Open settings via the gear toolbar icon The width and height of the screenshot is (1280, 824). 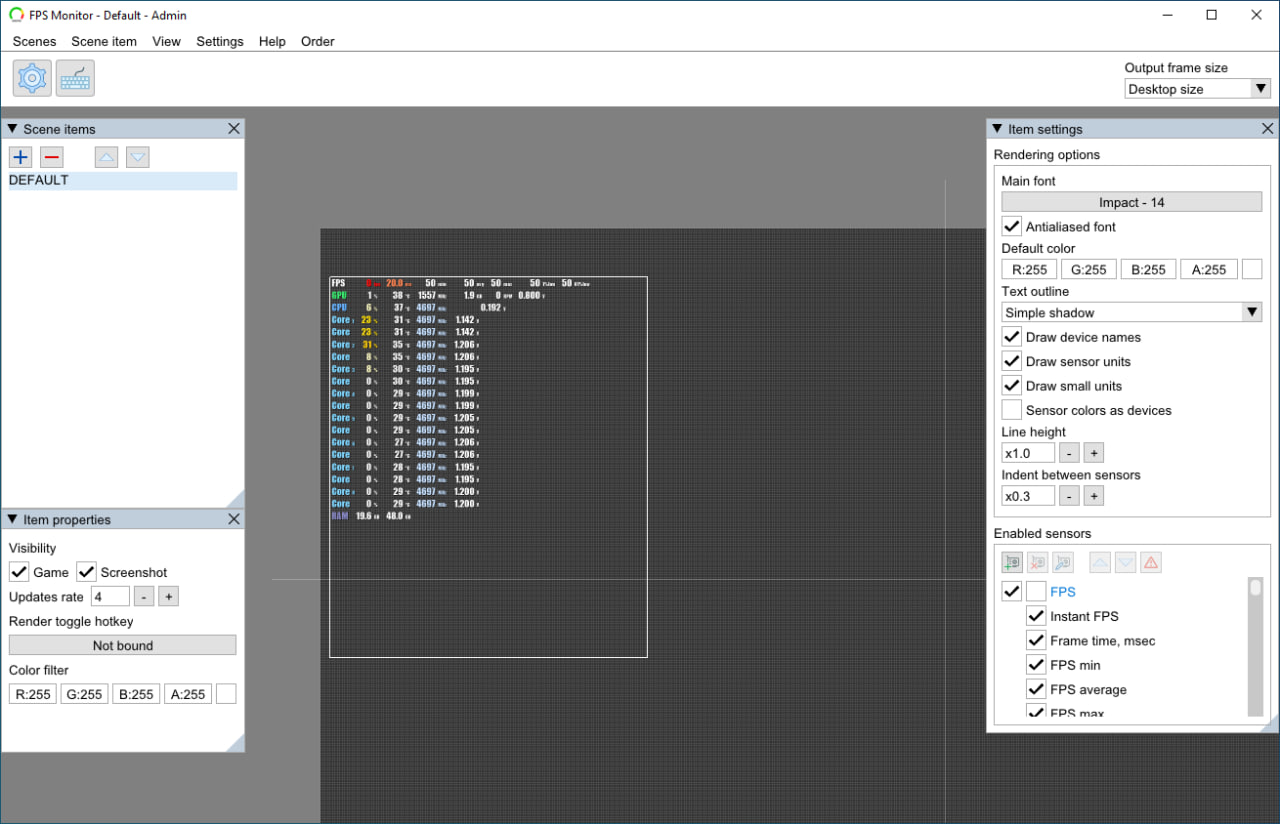tap(32, 78)
